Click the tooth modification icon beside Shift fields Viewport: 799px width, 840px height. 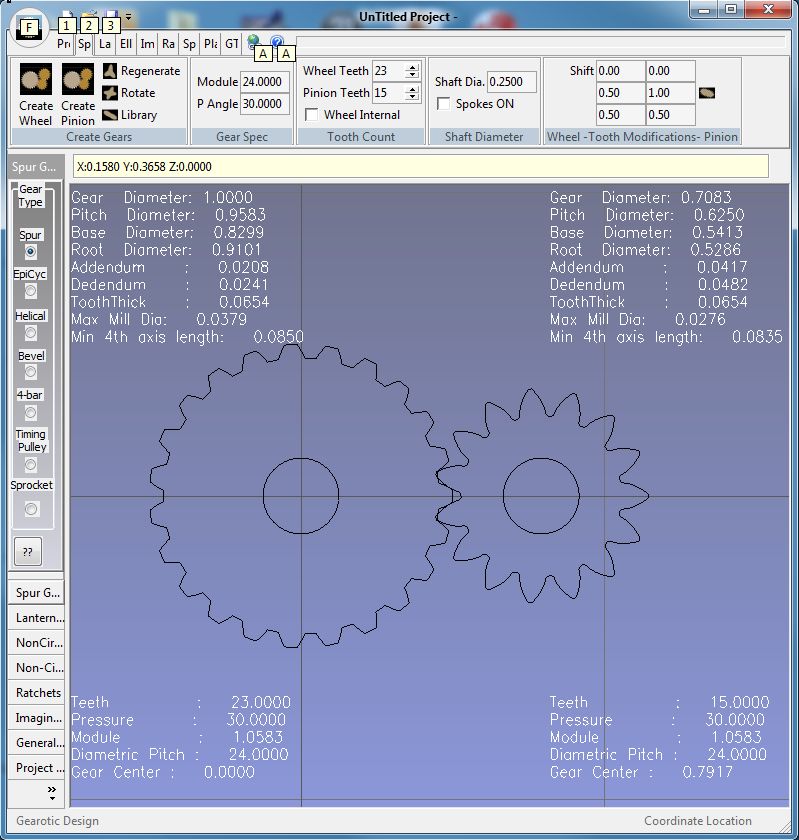(707, 93)
